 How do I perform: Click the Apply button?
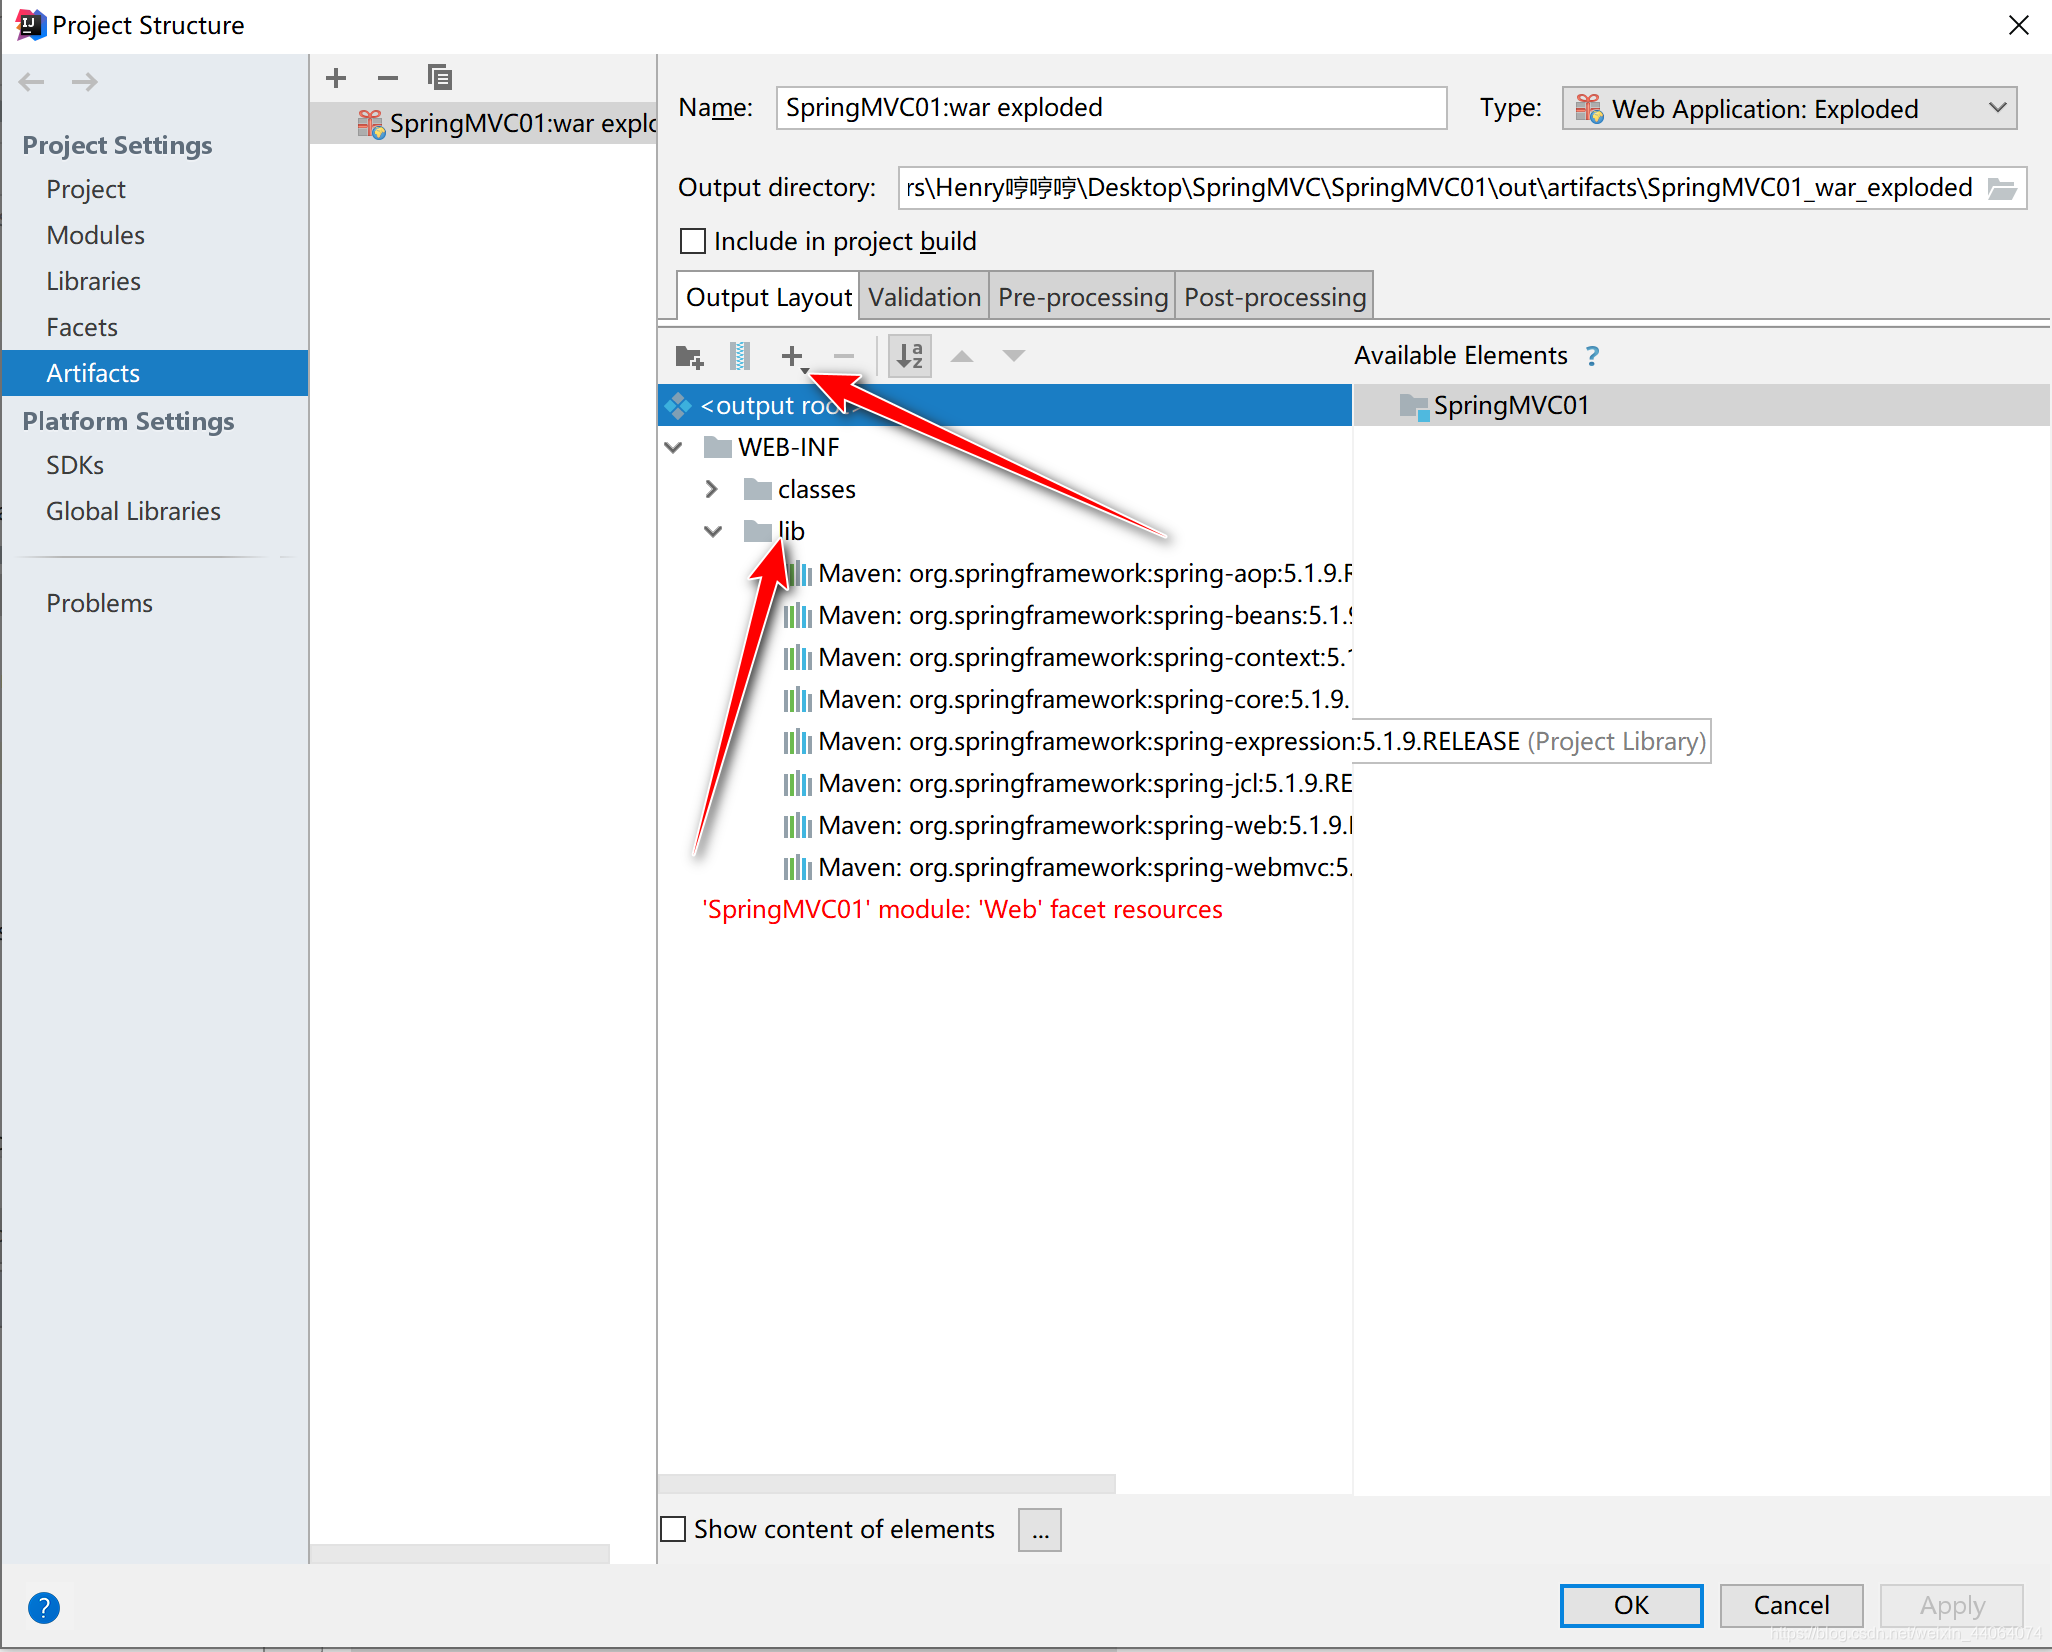(x=1951, y=1605)
